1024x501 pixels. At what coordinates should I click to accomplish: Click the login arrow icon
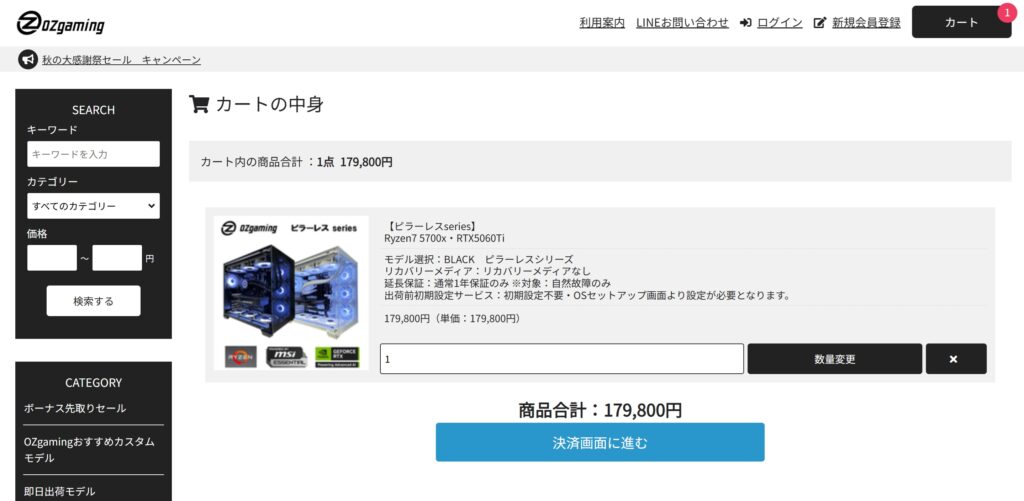(x=746, y=23)
